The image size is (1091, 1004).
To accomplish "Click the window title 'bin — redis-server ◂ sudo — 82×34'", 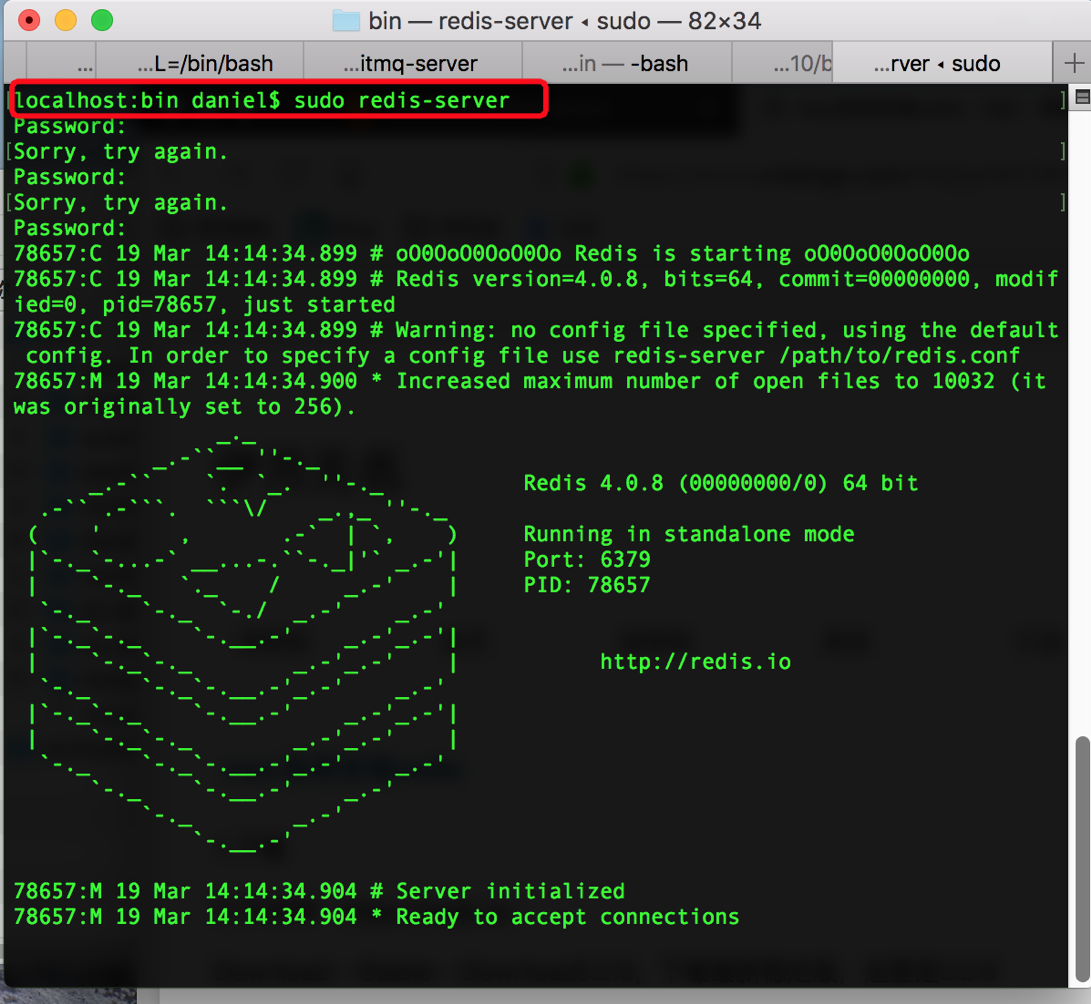I will tap(564, 21).
